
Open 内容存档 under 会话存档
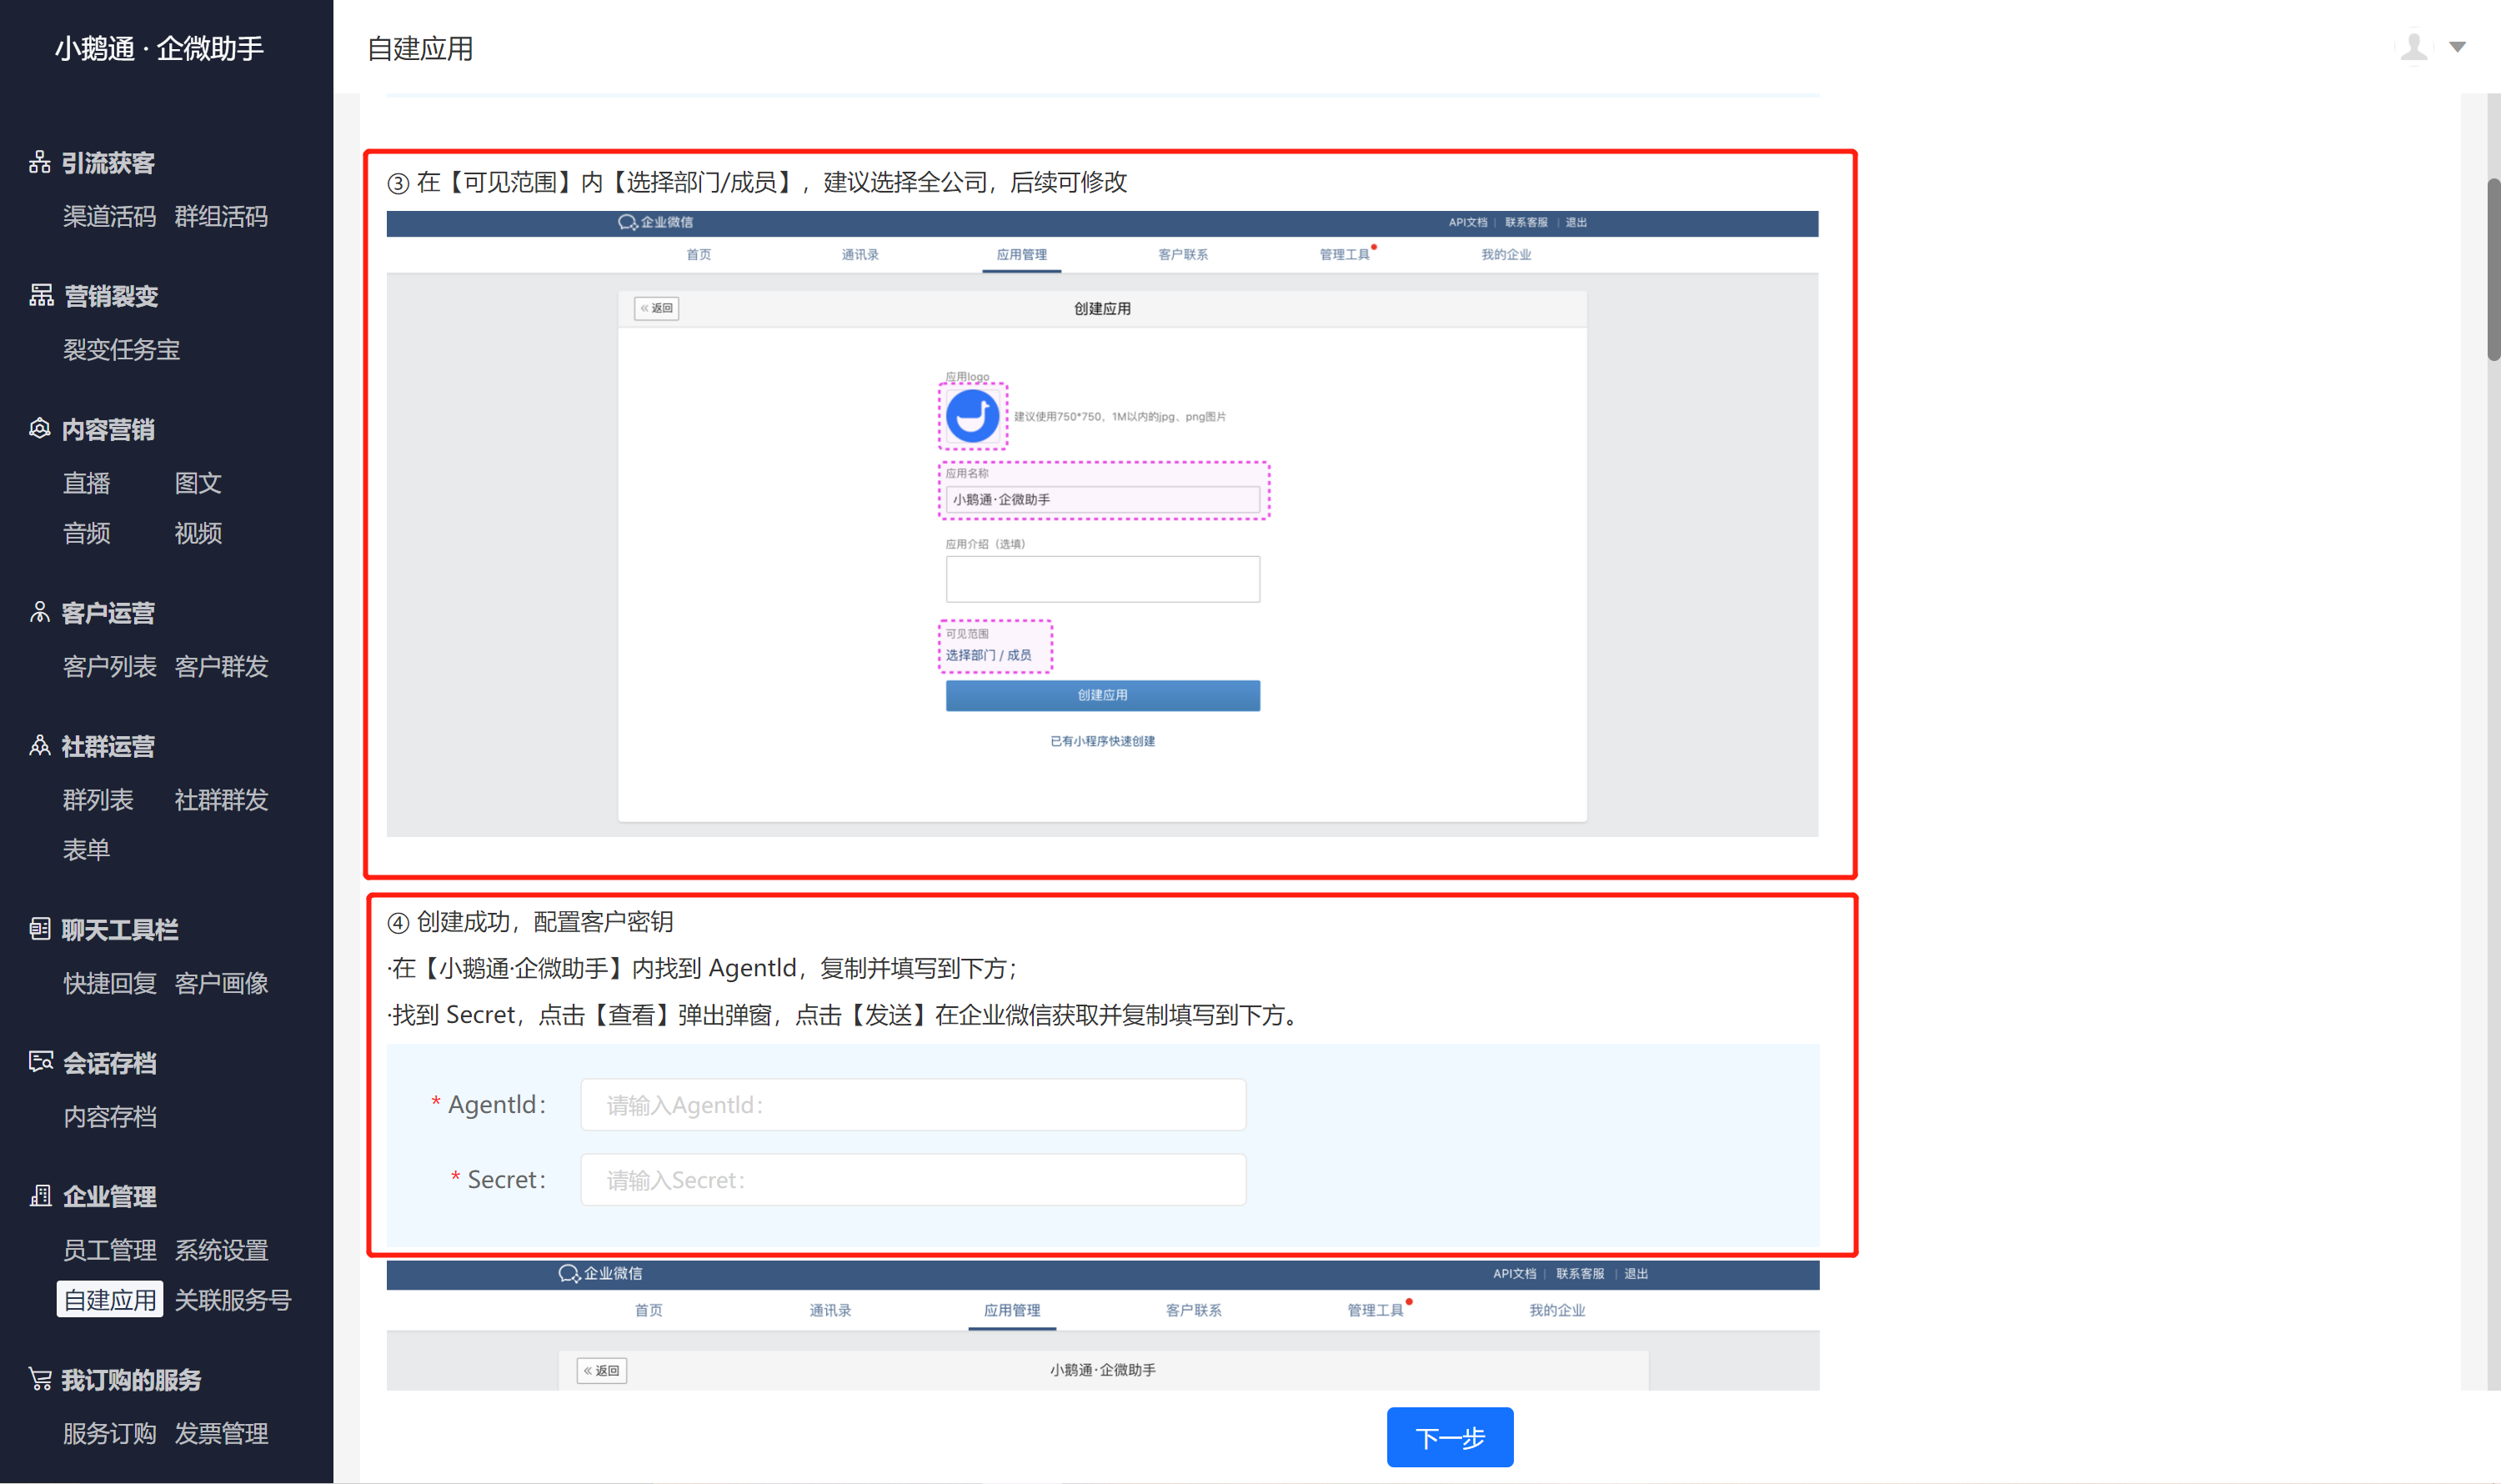[x=110, y=1116]
